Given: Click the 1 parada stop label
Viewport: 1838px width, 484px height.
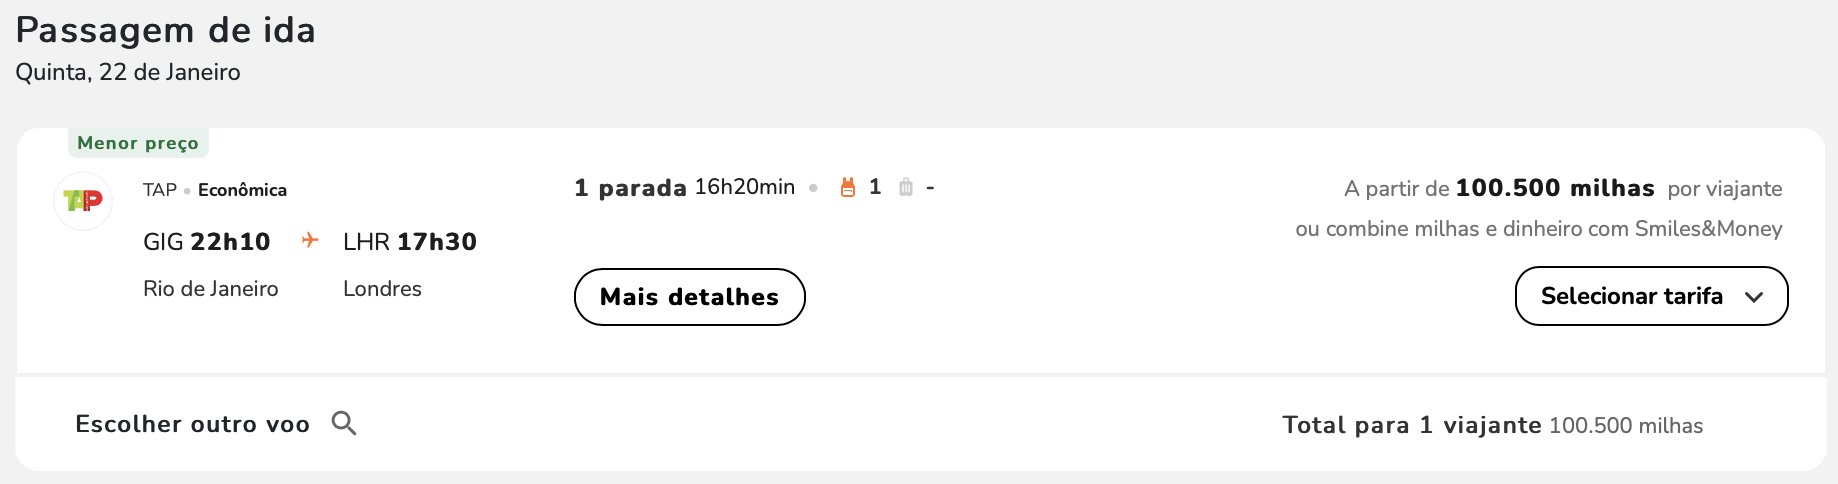Looking at the screenshot, I should coord(630,188).
